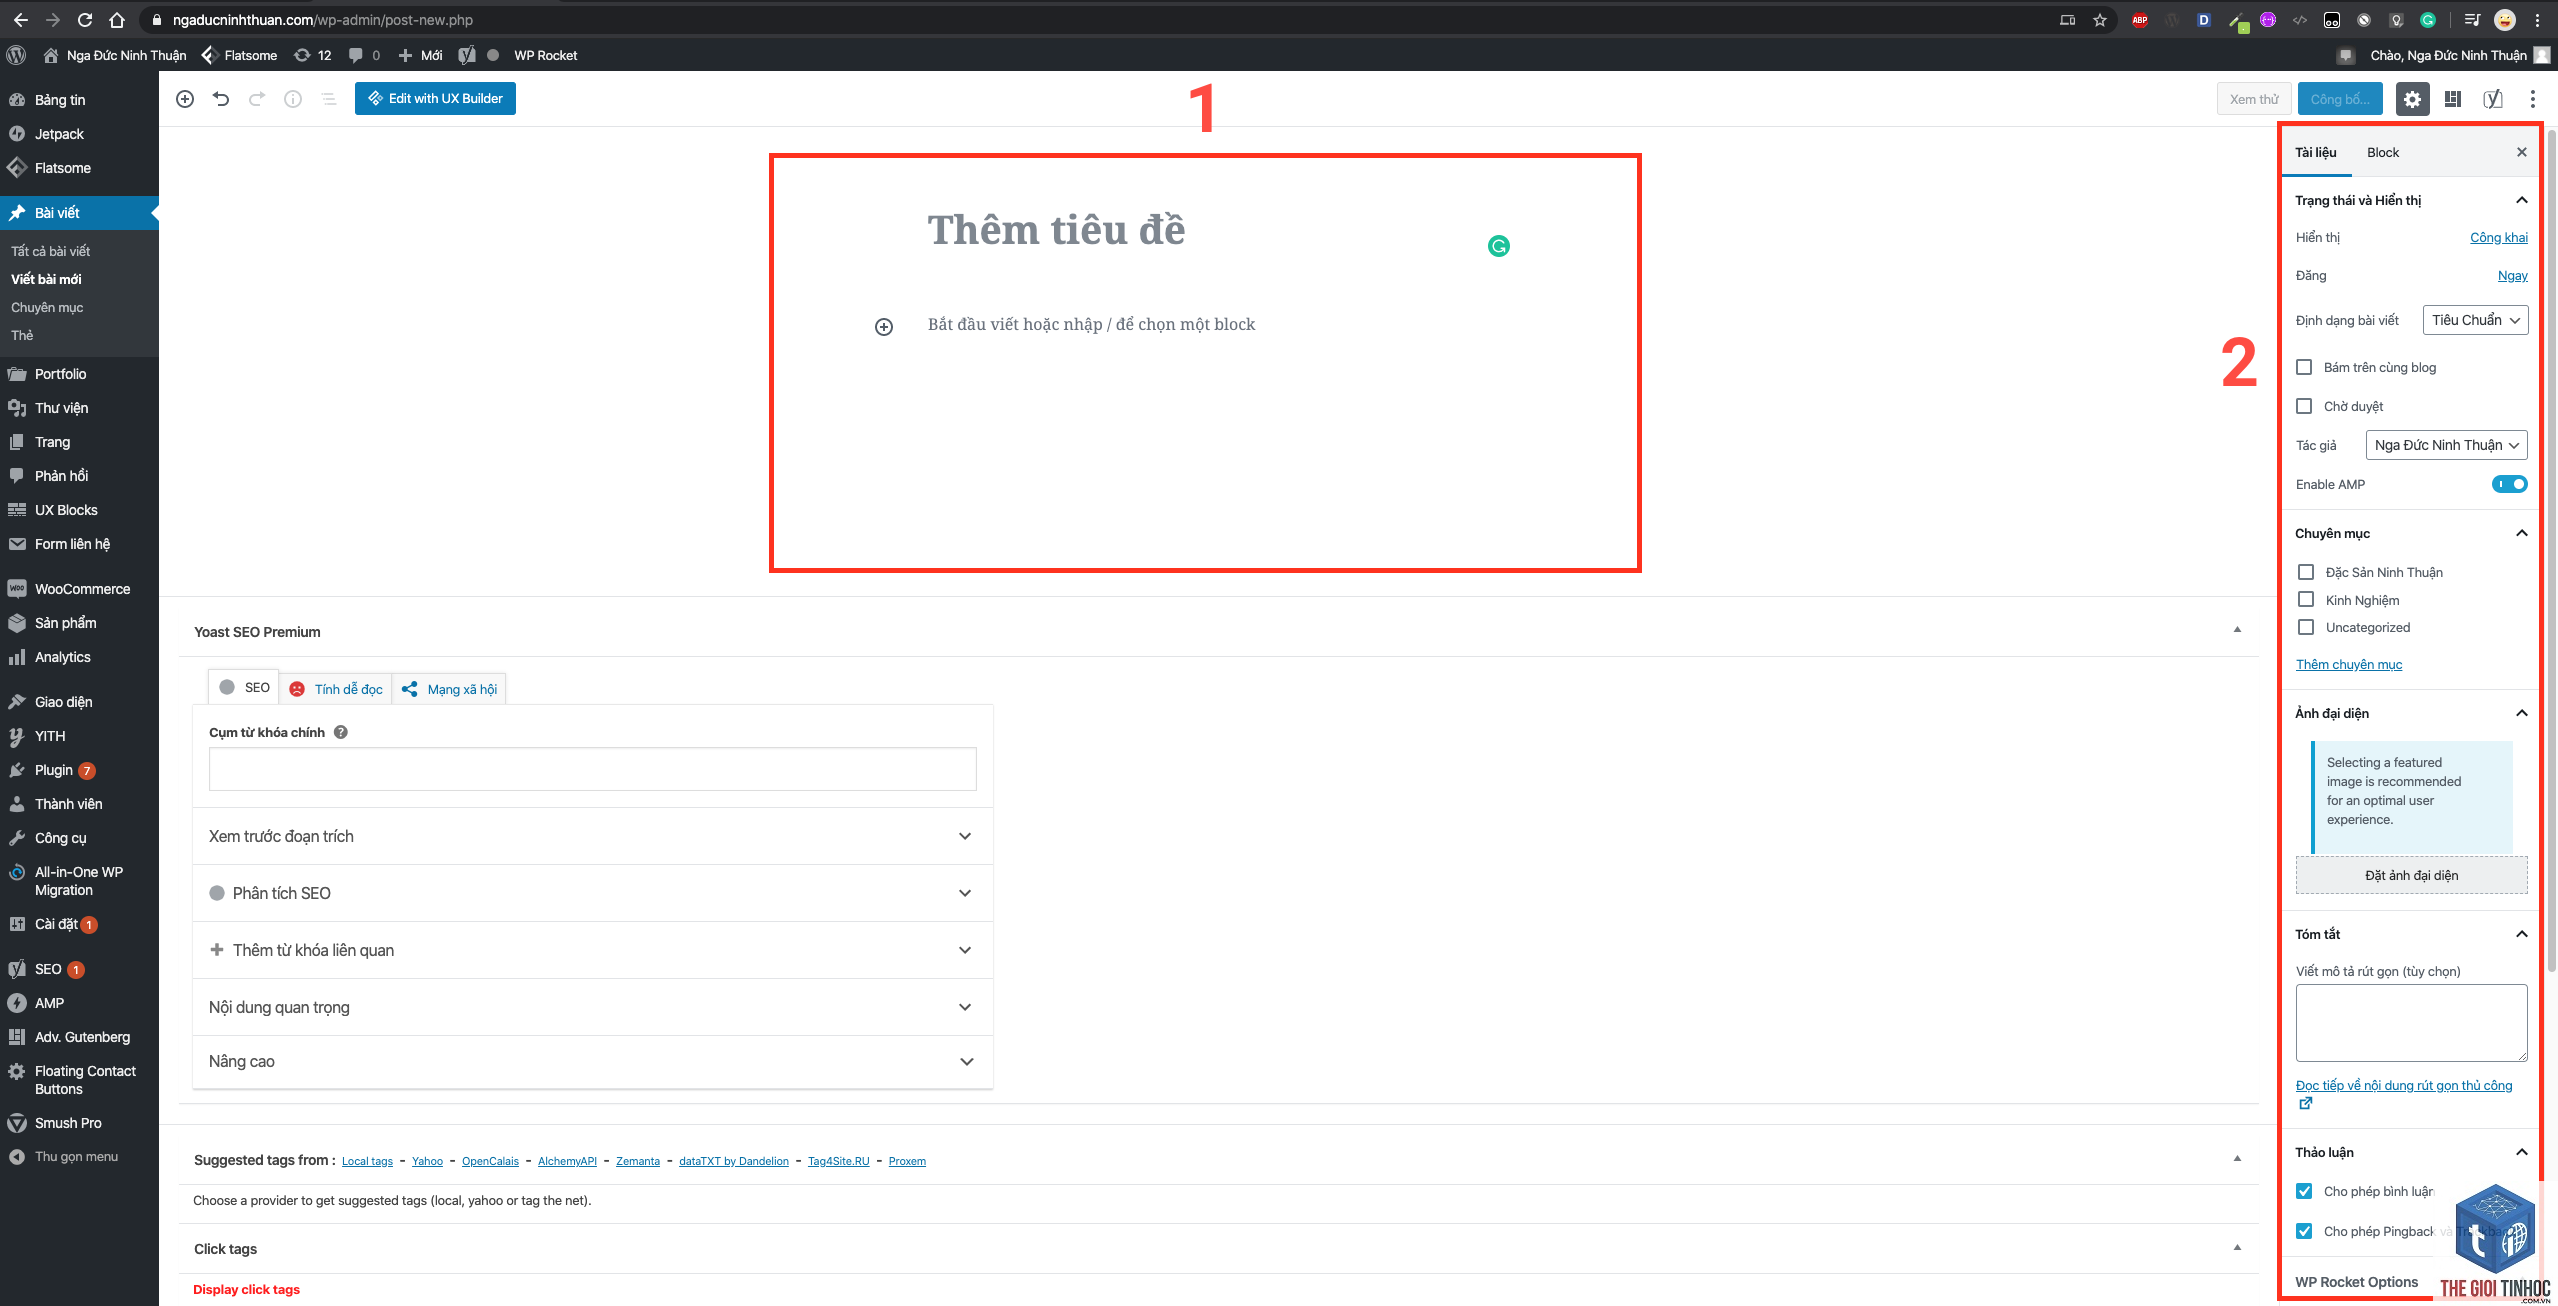2558x1306 pixels.
Task: Open the Yoast SEO sidebar icon
Action: [2492, 99]
